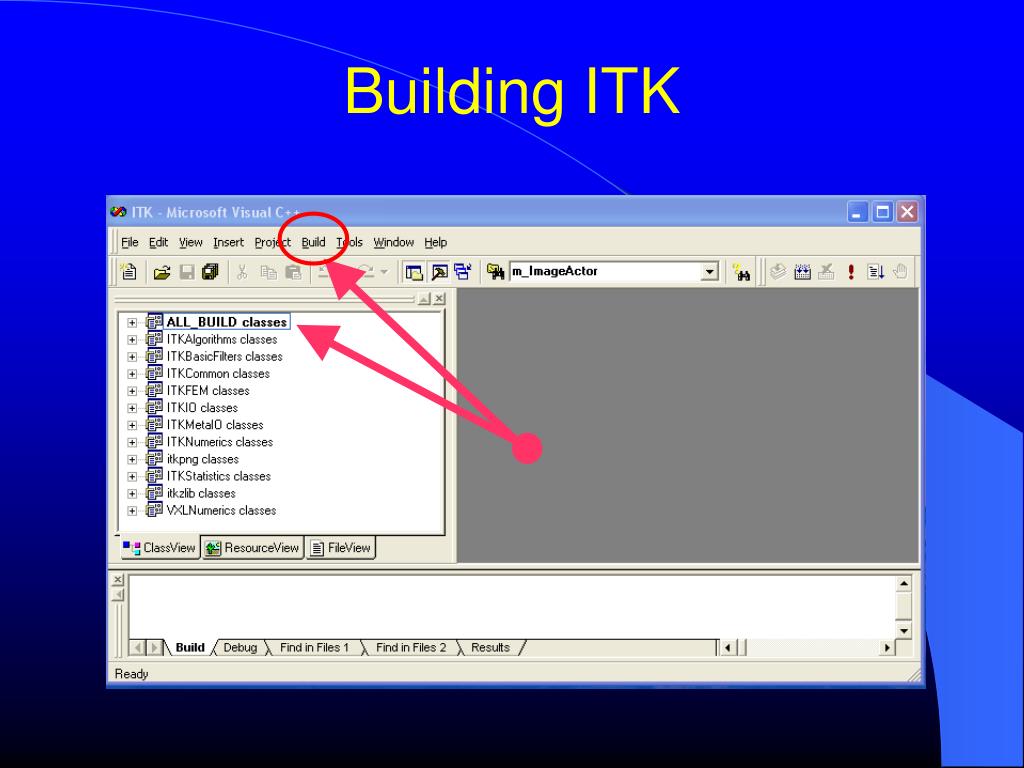
Task: Switch to ResourceView tab
Action: [253, 548]
